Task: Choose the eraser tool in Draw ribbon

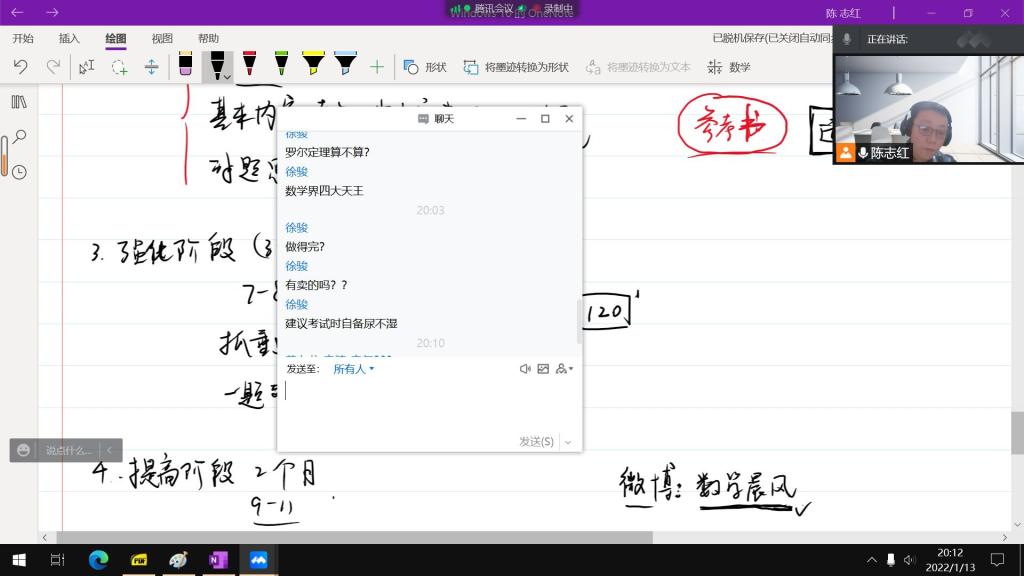Action: click(185, 66)
